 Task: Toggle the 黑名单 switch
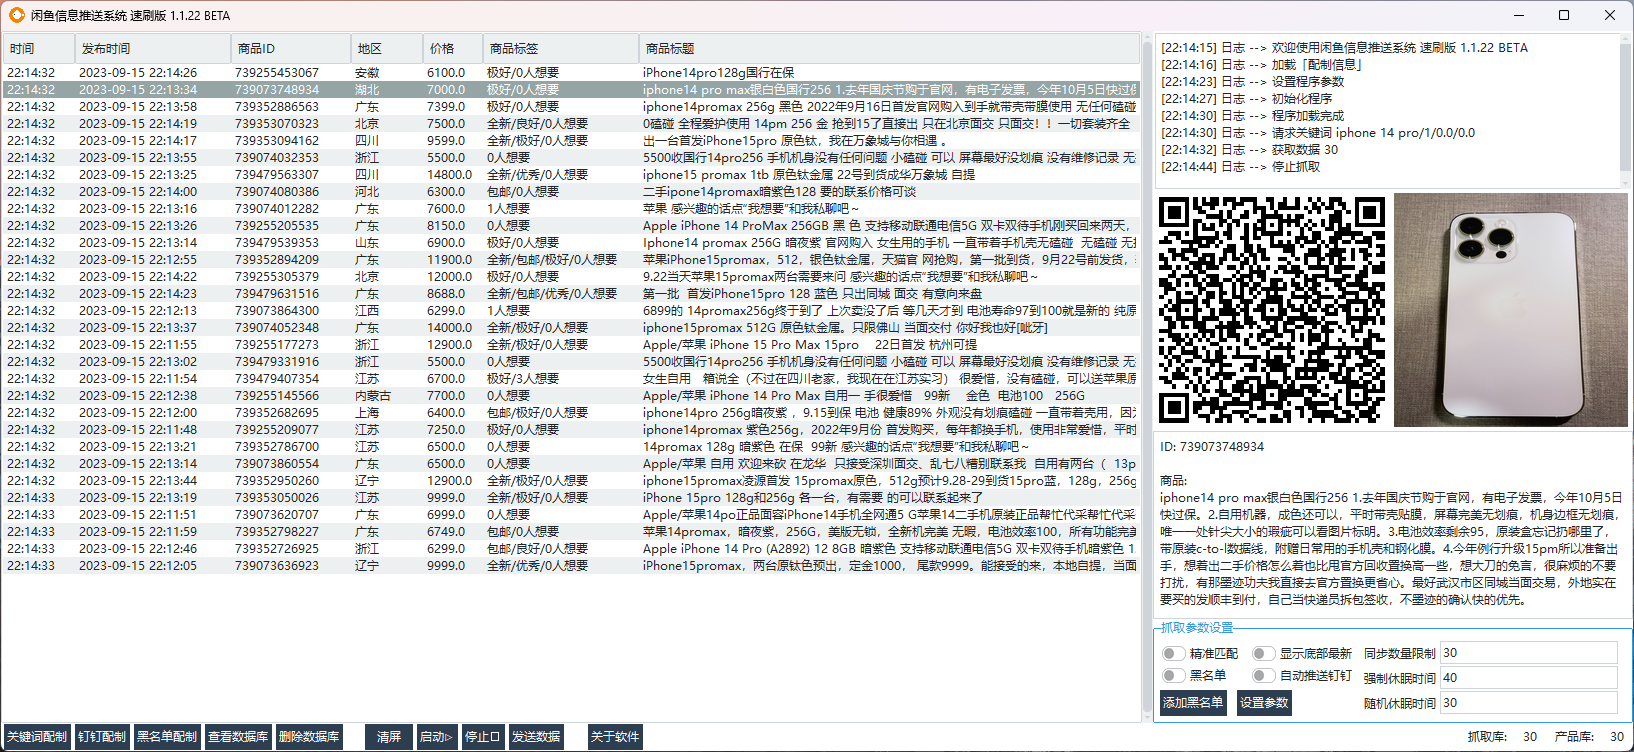point(1173,675)
